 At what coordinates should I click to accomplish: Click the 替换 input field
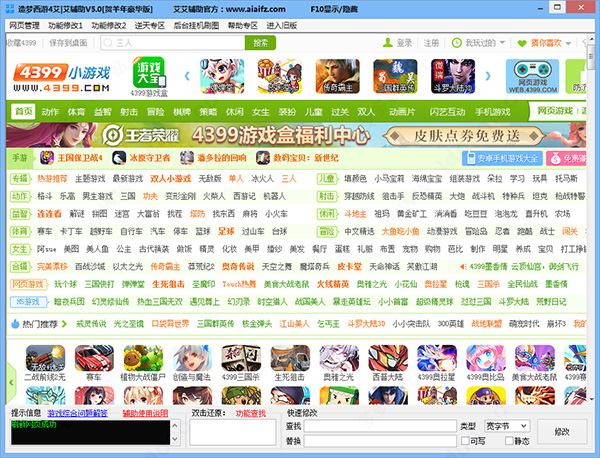click(380, 441)
